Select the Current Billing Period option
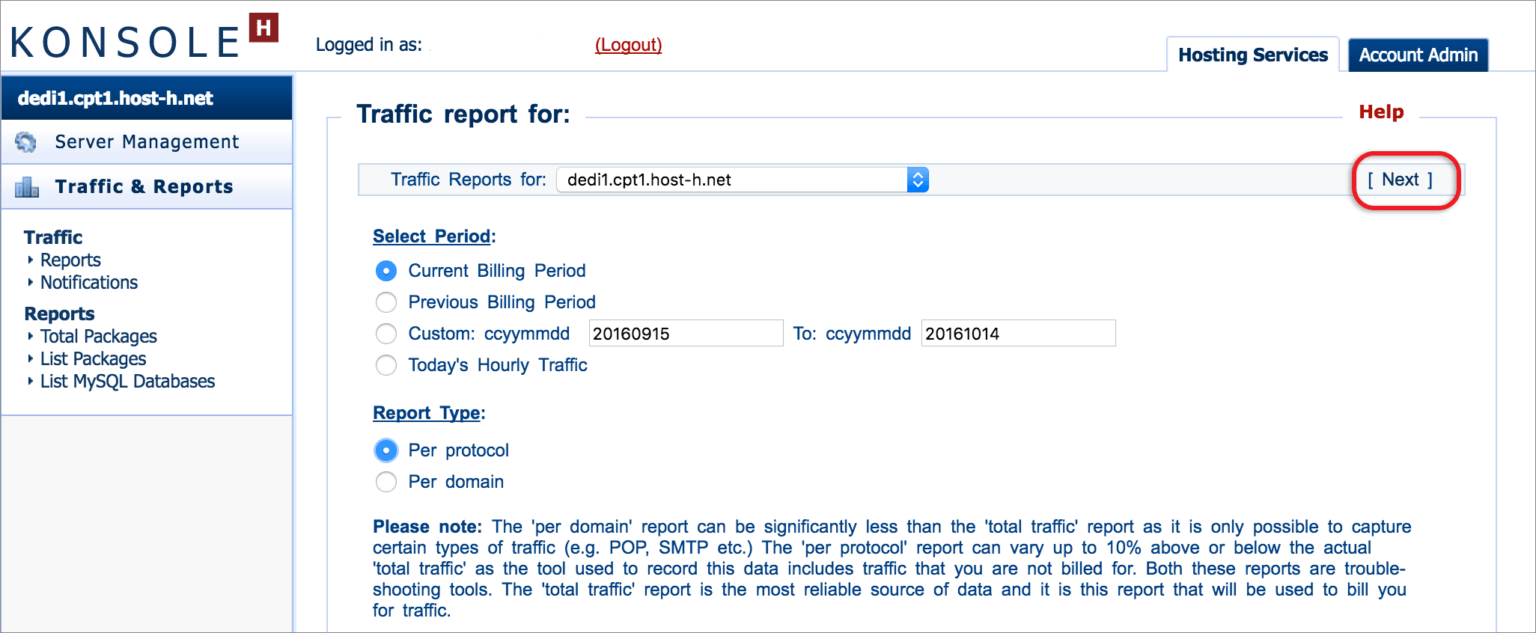The height and width of the screenshot is (633, 1536). pyautogui.click(x=386, y=270)
